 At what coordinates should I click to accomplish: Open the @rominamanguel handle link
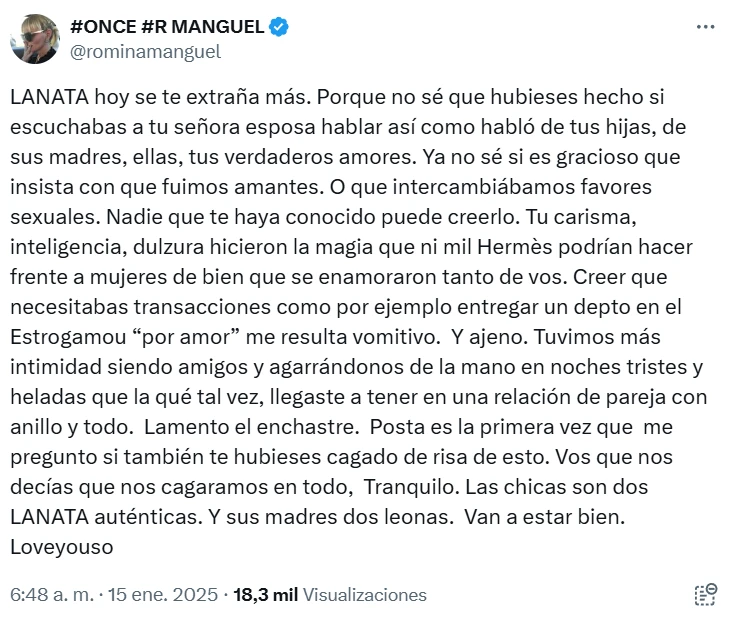pyautogui.click(x=145, y=51)
